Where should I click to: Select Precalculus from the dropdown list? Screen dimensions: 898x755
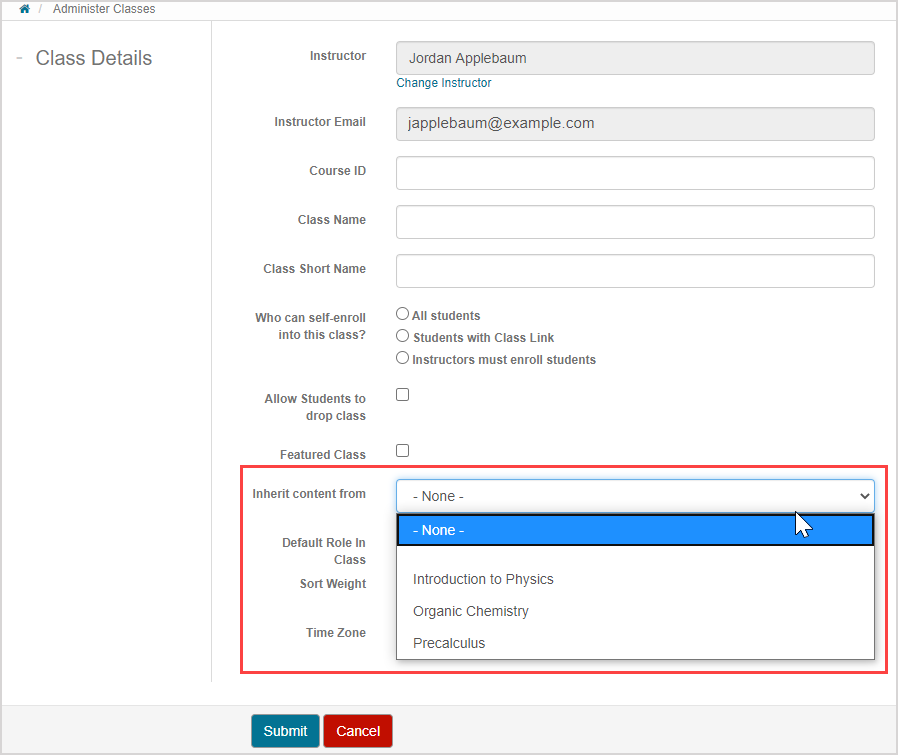[449, 643]
